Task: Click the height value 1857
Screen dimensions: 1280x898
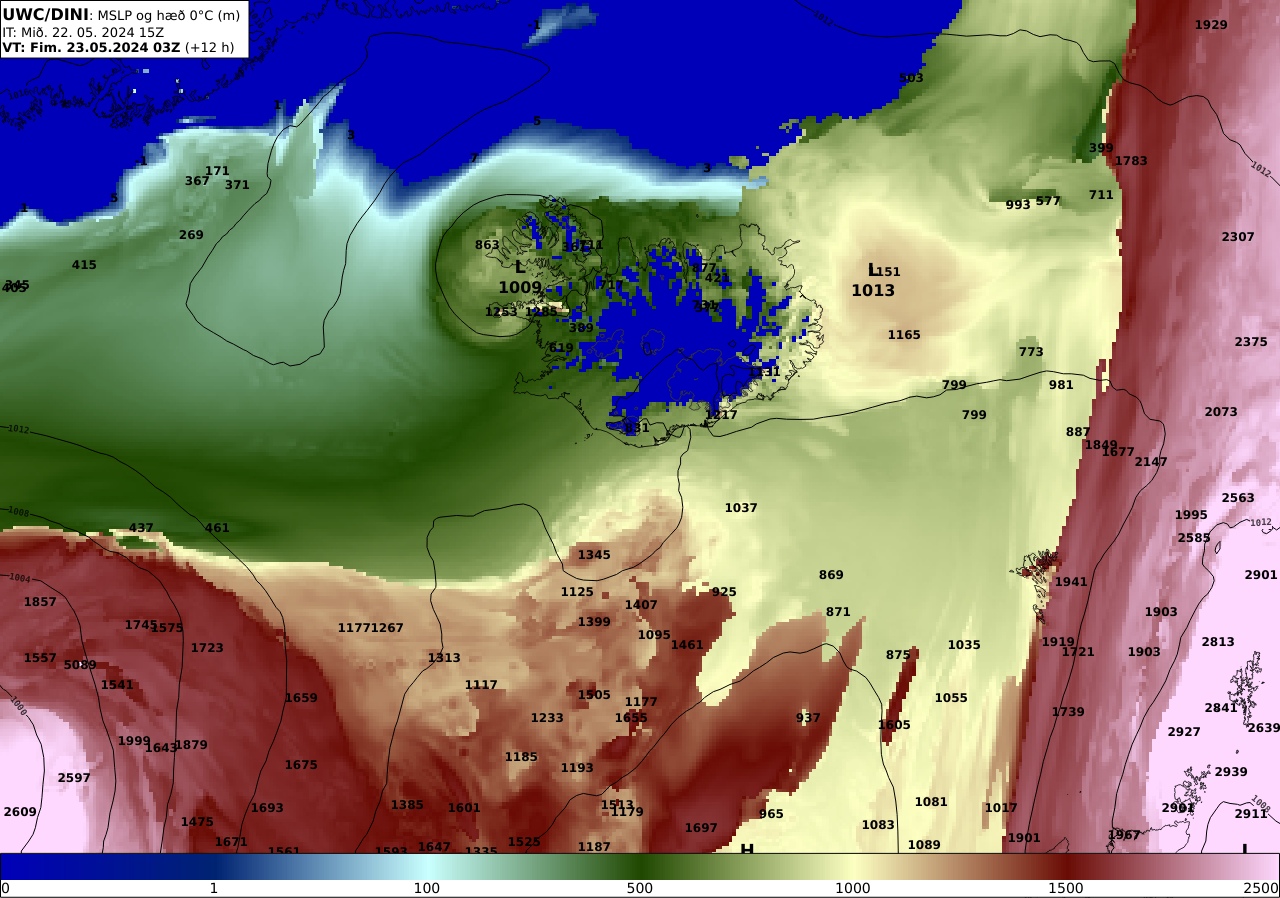Action: (40, 602)
